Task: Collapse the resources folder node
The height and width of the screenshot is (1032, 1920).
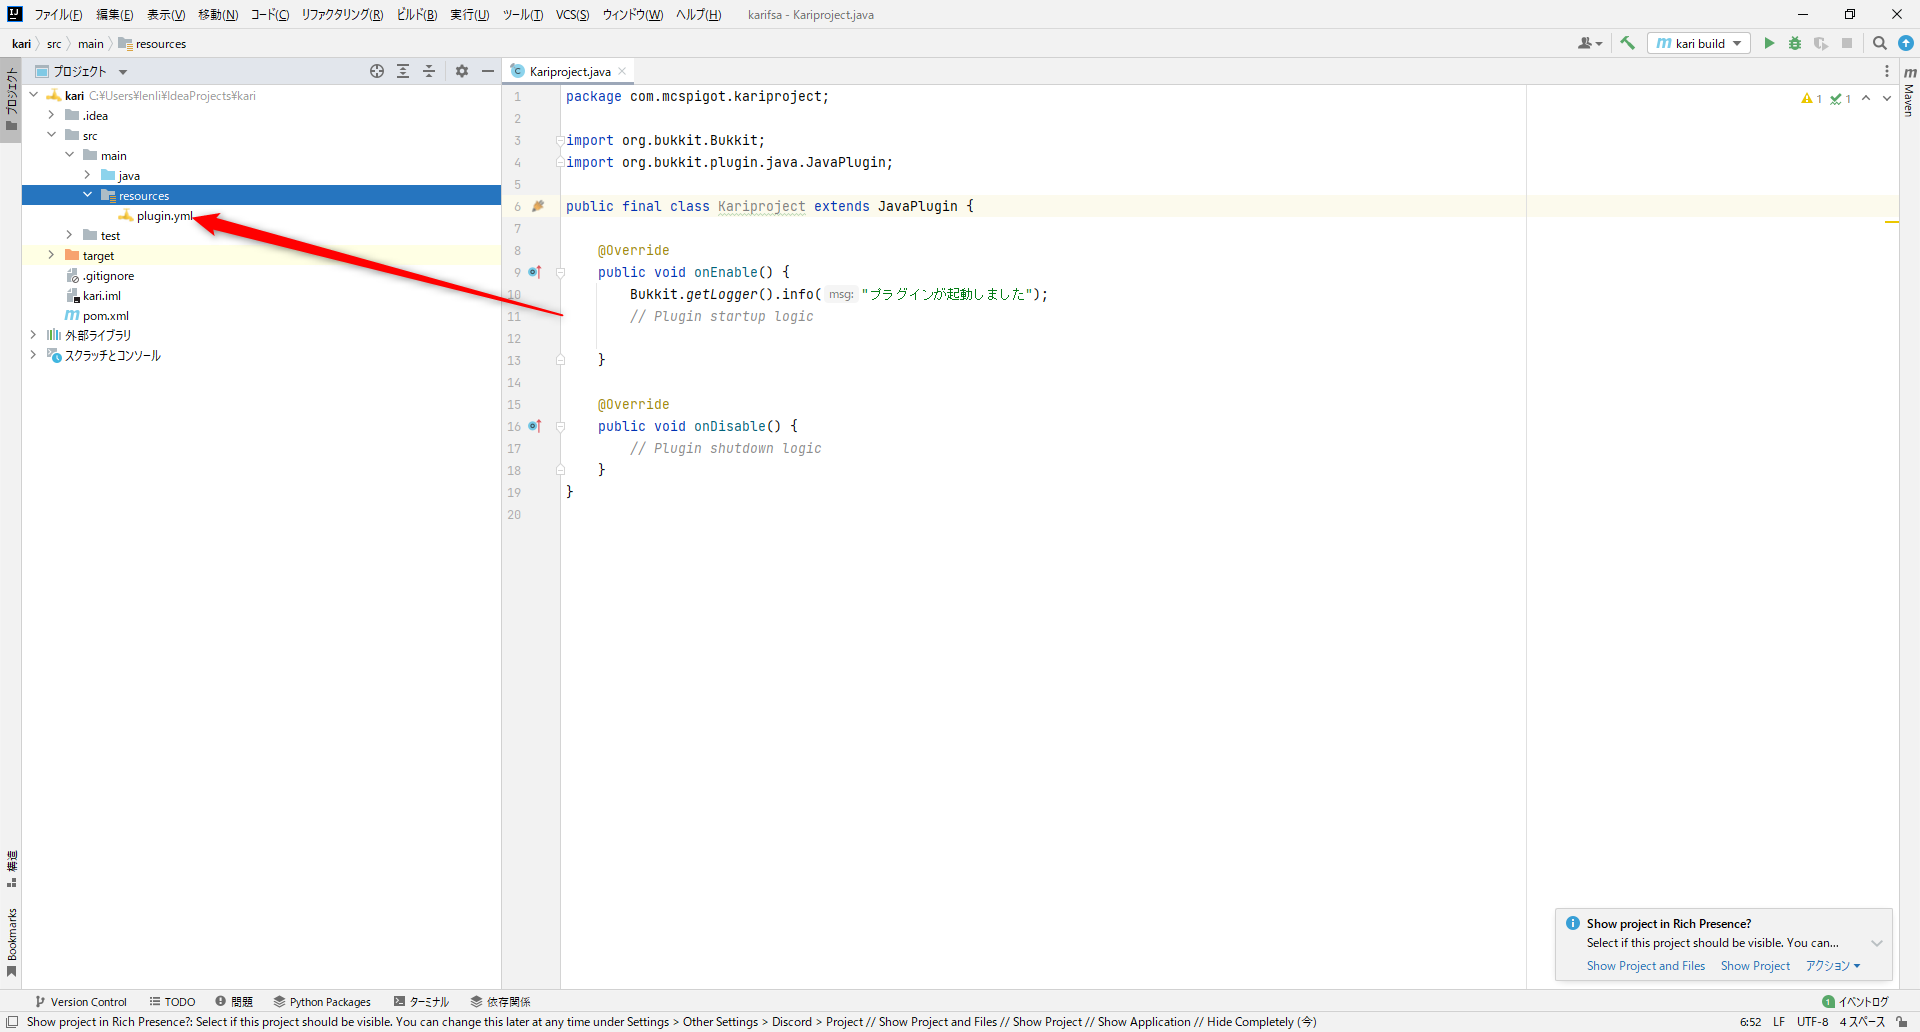Action: [x=88, y=195]
